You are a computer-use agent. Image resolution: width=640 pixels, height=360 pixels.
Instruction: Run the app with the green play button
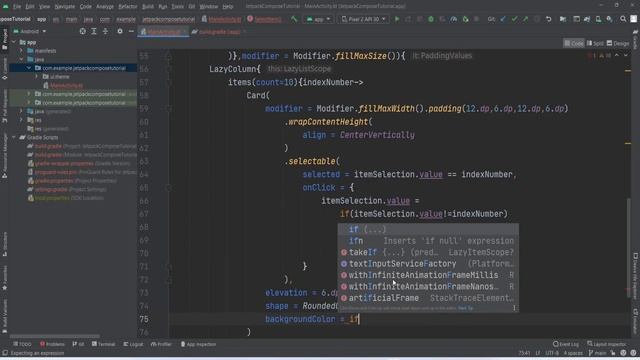397,19
